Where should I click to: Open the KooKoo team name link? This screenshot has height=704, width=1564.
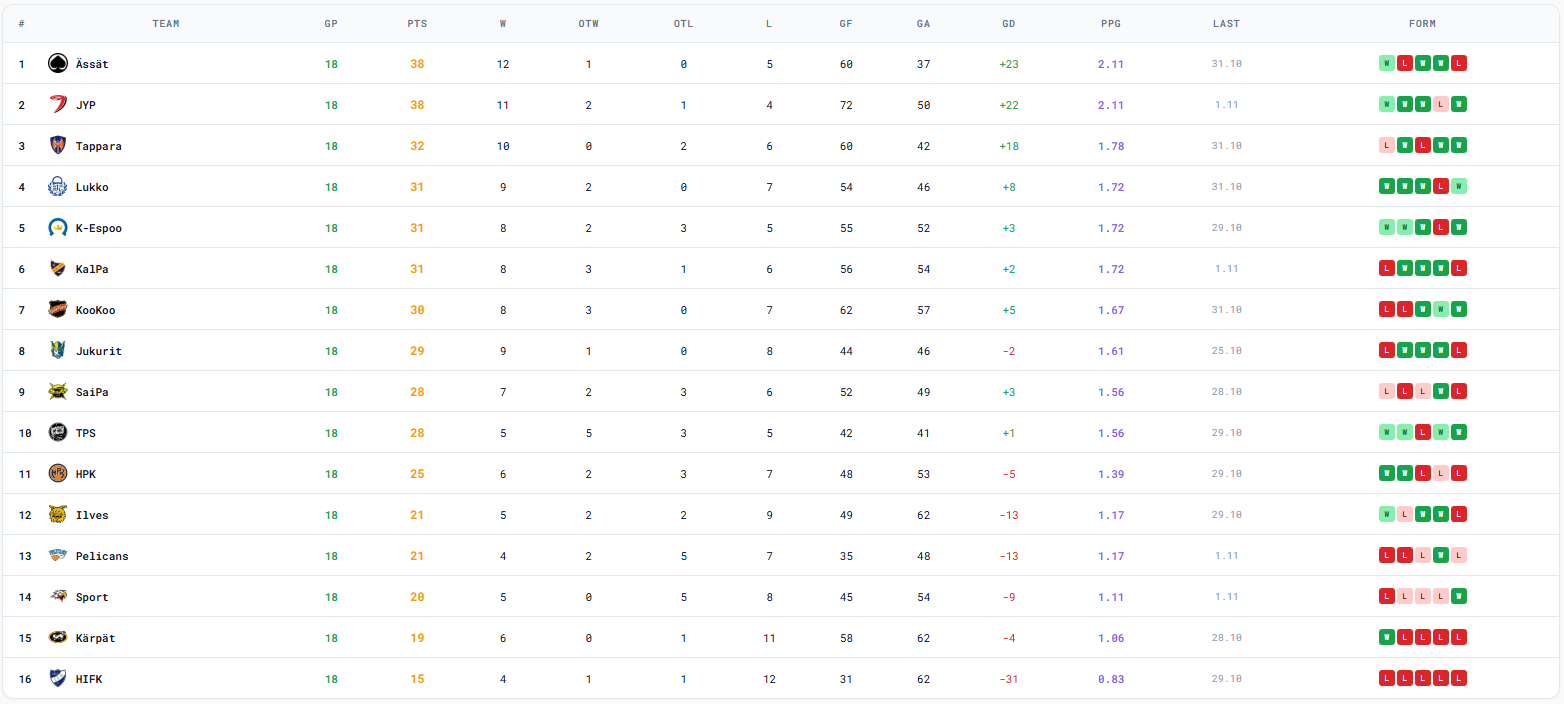click(95, 310)
